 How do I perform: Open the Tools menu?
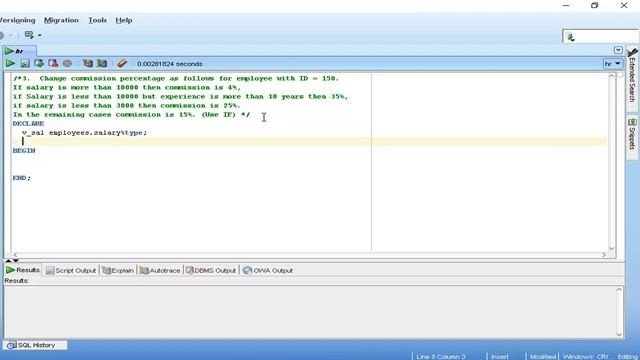click(98, 20)
